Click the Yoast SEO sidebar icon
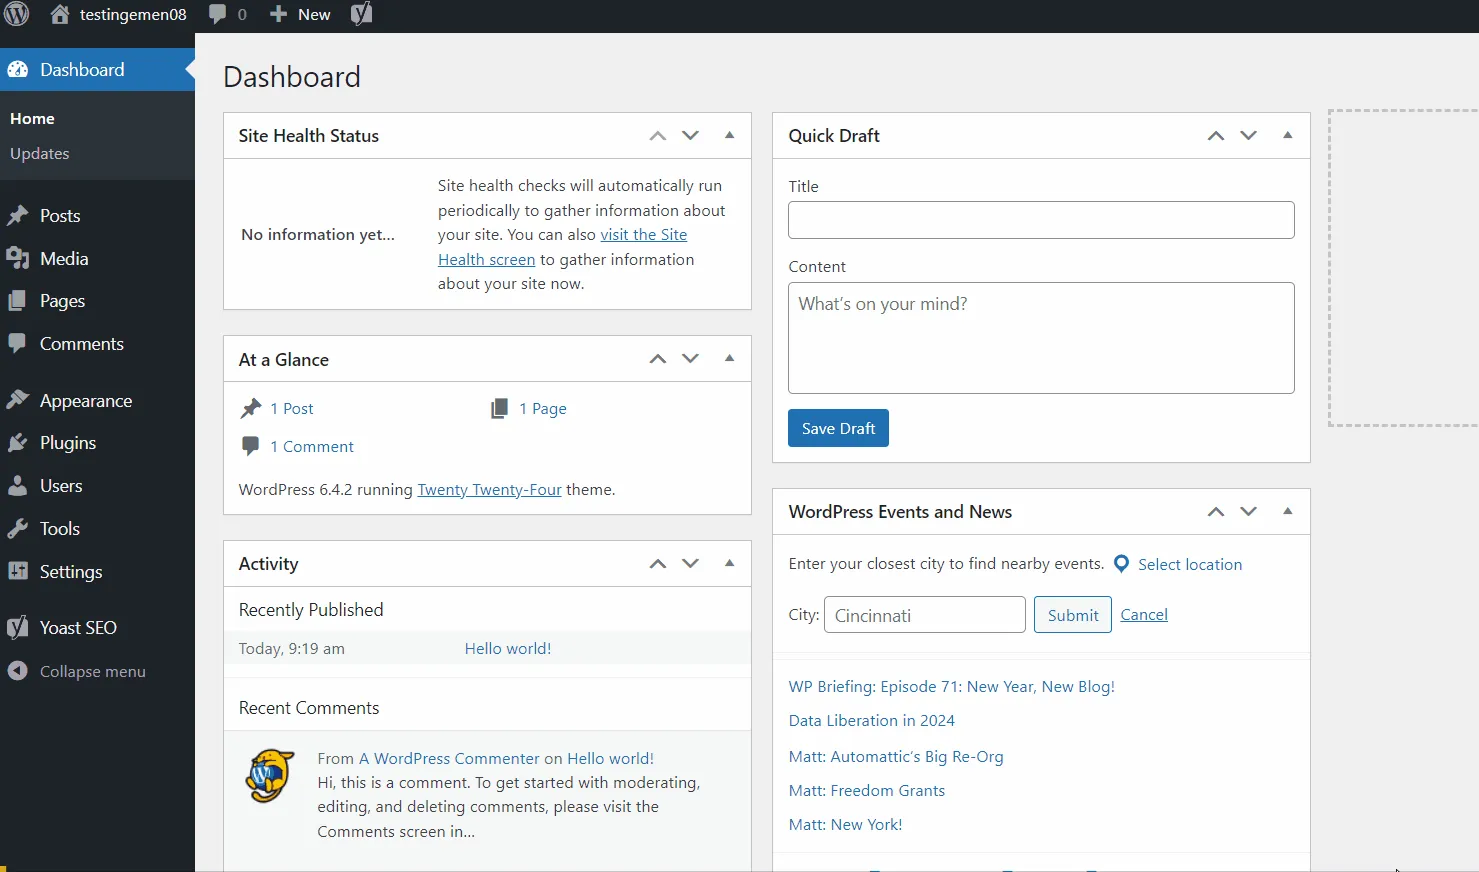This screenshot has width=1479, height=872. click(18, 627)
